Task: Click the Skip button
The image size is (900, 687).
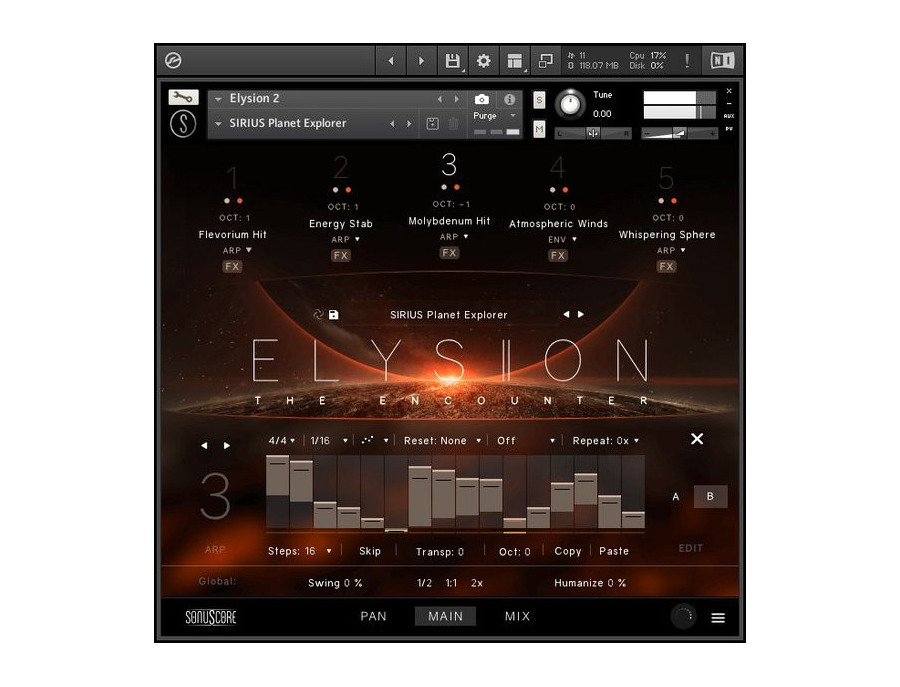Action: [370, 551]
